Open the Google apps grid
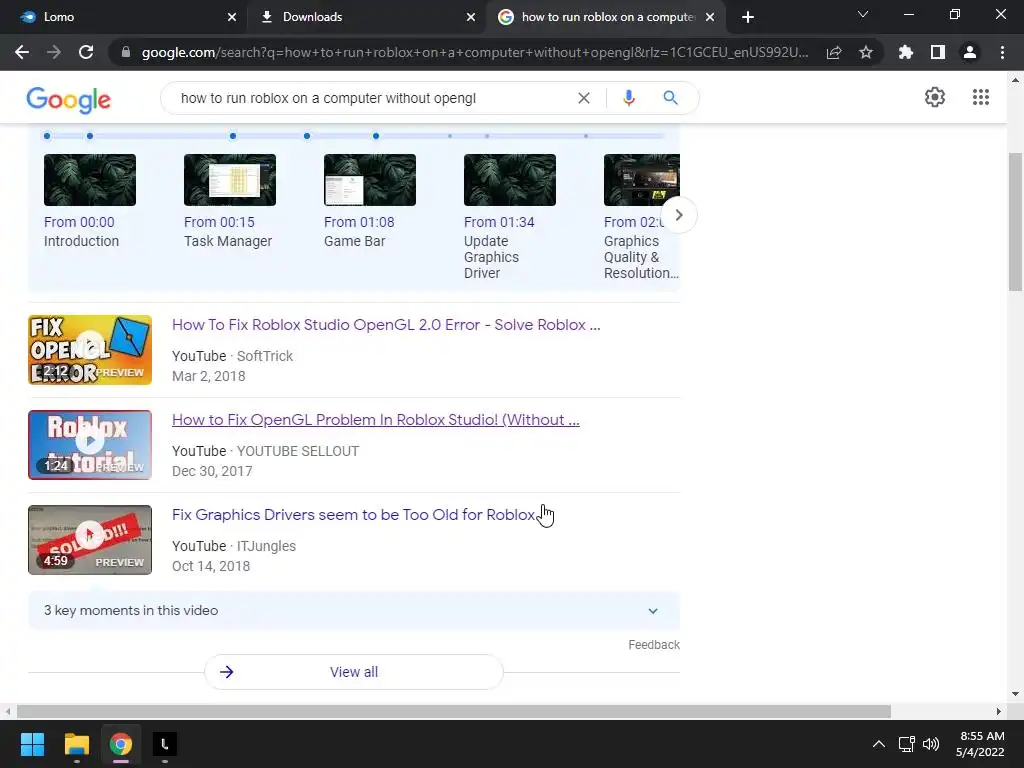 point(980,97)
